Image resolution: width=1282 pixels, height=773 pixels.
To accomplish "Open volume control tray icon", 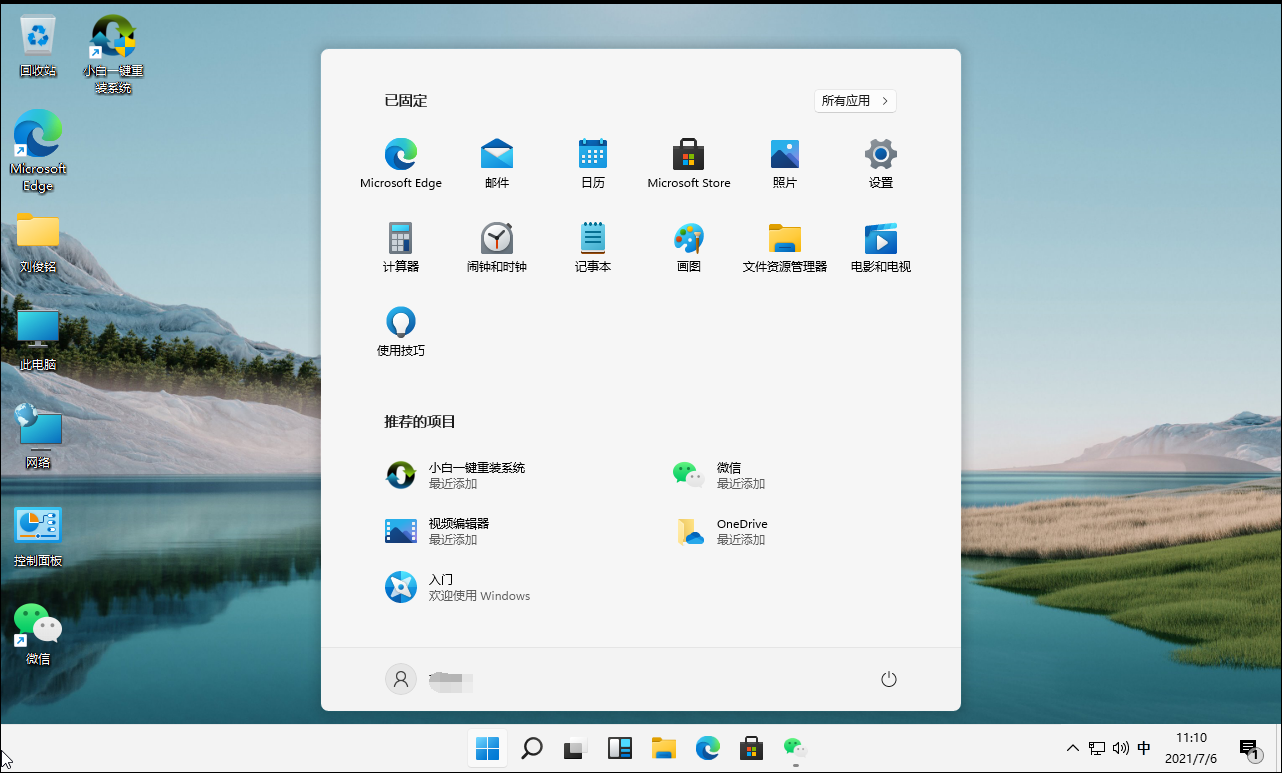I will [1120, 748].
